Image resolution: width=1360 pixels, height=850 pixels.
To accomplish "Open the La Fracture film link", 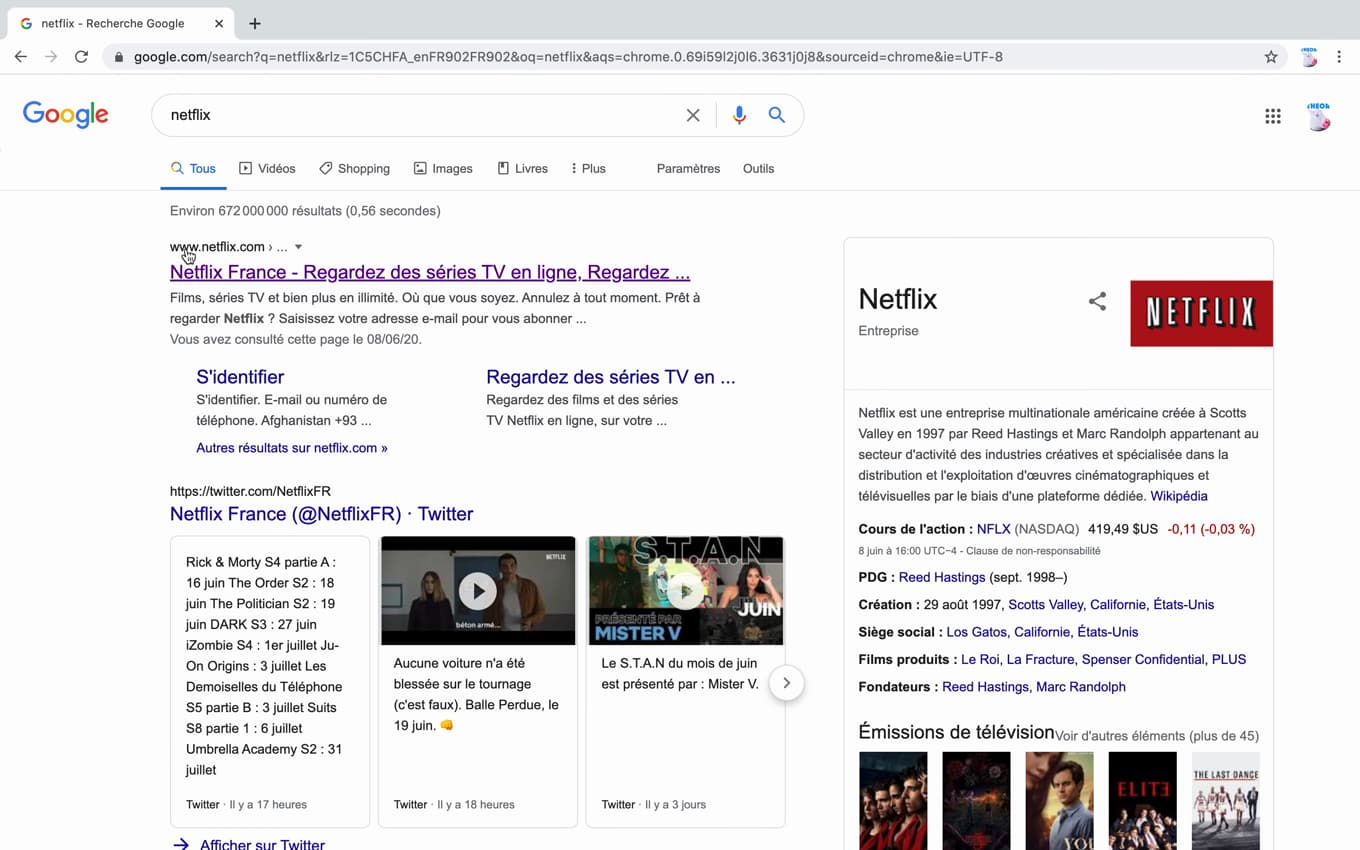I will (1040, 659).
